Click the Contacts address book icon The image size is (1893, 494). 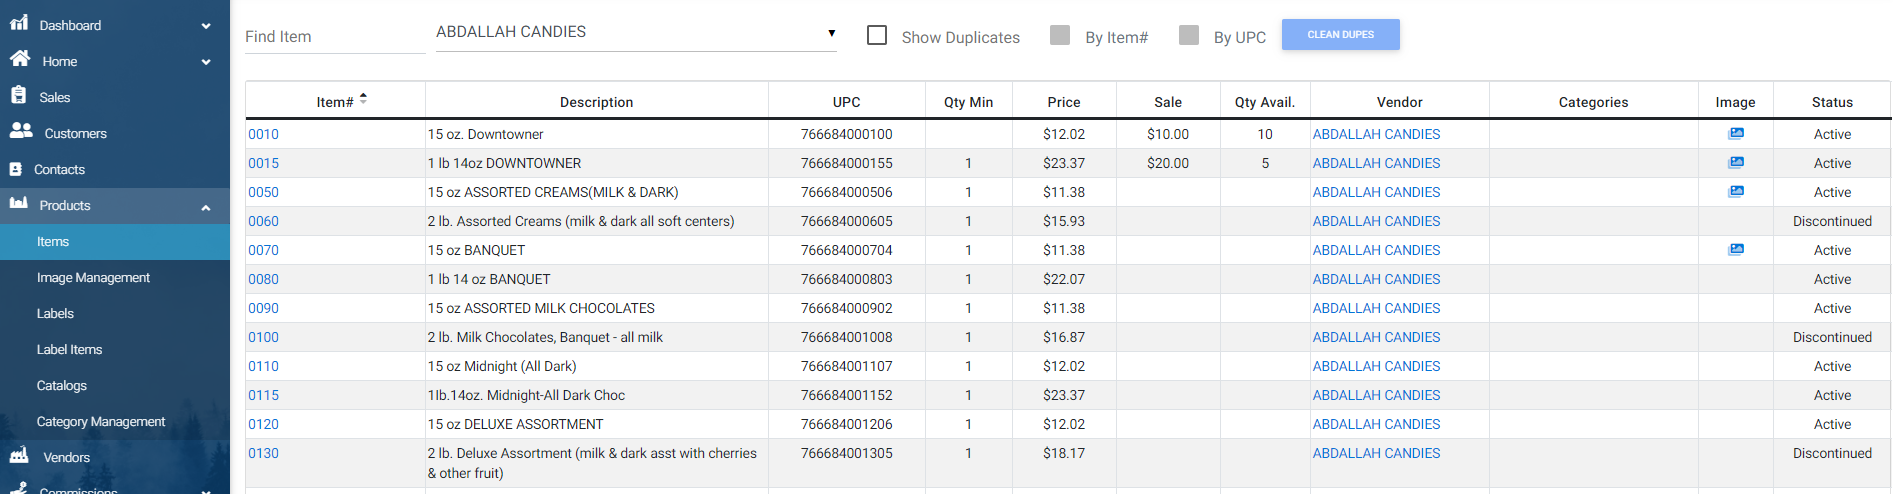pyautogui.click(x=16, y=169)
